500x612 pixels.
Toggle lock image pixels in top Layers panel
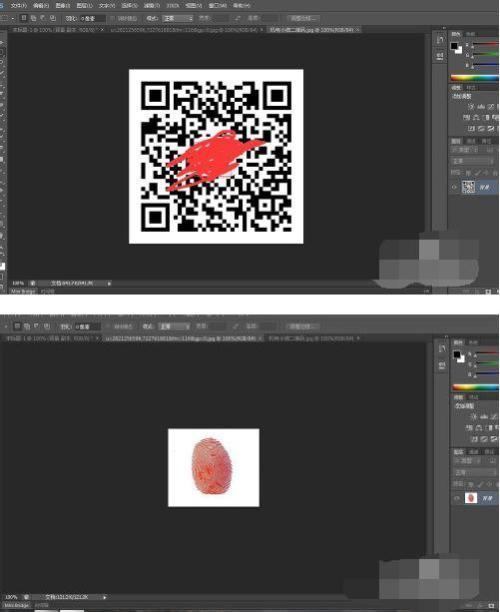(477, 172)
